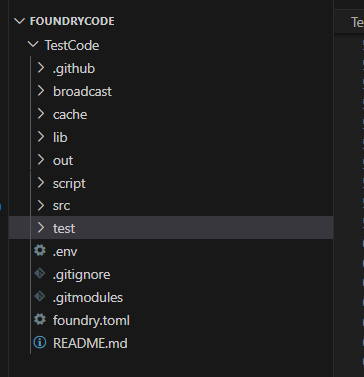This screenshot has height=377, width=364.
Task: Expand the src folder chevron
Action: 41,205
